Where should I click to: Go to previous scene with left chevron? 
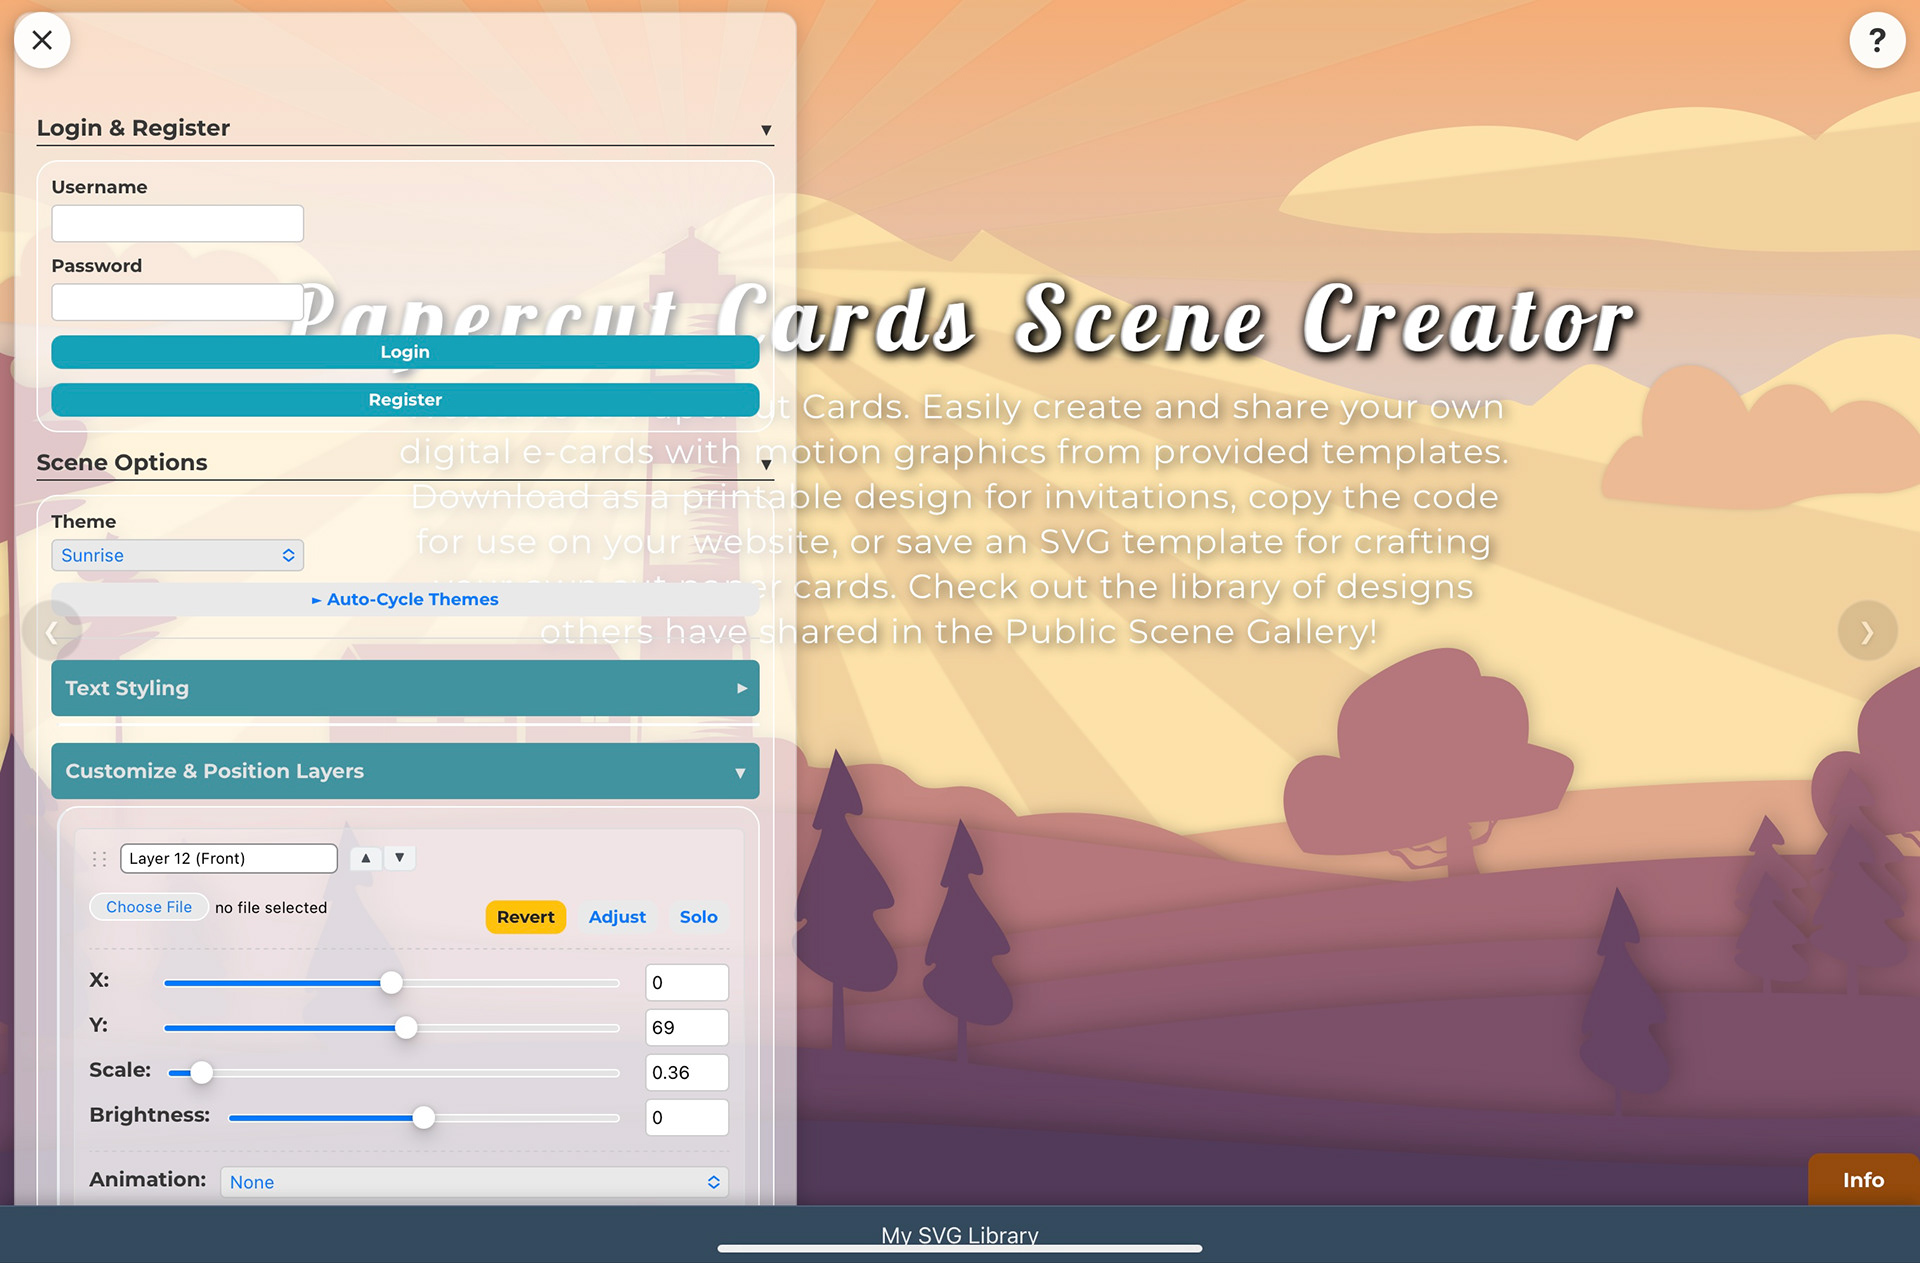(51, 631)
